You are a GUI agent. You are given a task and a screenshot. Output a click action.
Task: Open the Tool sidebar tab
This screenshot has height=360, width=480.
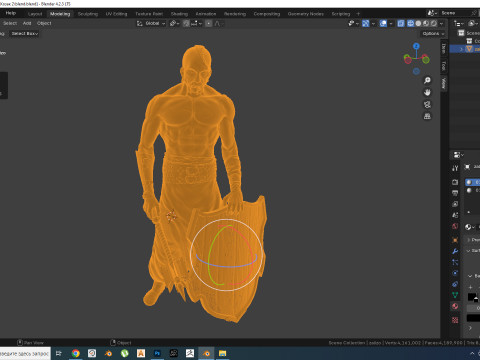pyautogui.click(x=444, y=66)
